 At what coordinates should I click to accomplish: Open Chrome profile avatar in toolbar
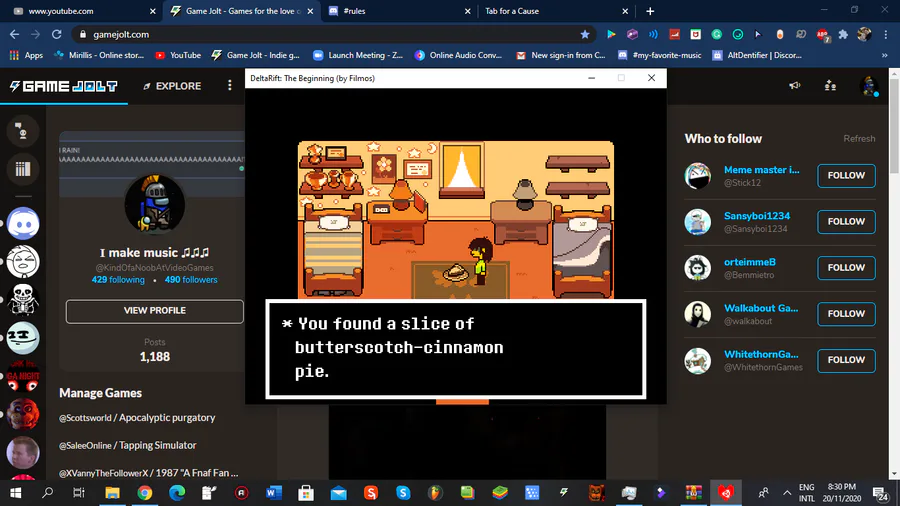[864, 34]
